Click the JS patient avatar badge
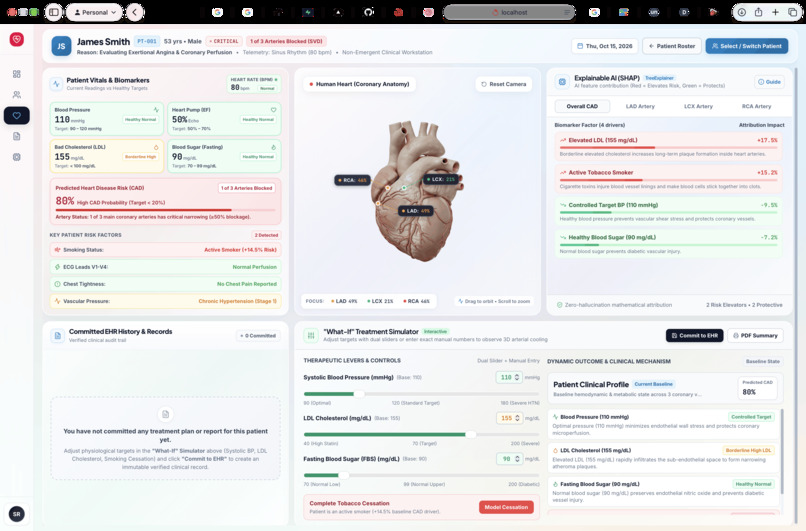 coord(61,46)
